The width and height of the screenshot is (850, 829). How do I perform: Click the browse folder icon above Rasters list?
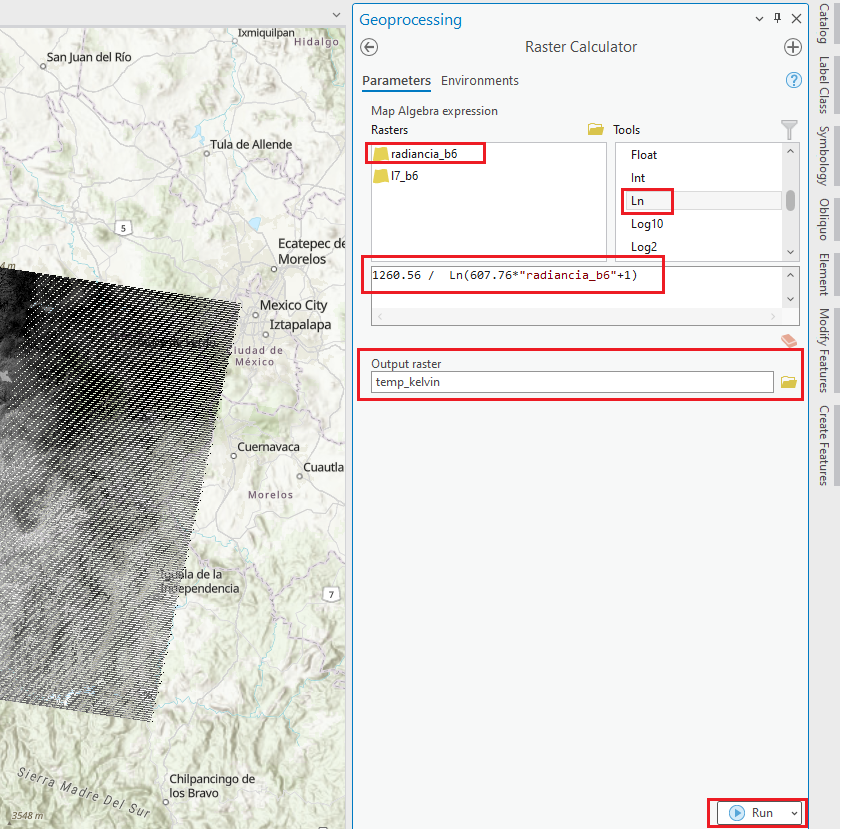(x=596, y=130)
